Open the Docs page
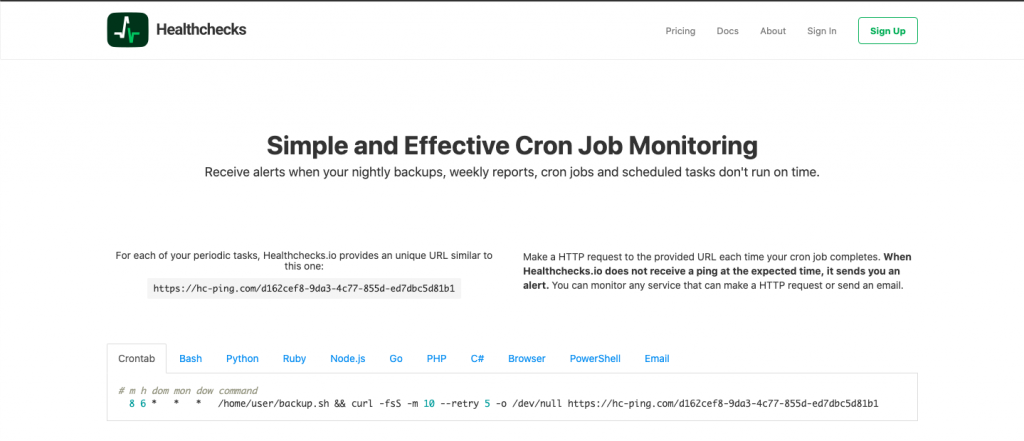 (x=728, y=31)
